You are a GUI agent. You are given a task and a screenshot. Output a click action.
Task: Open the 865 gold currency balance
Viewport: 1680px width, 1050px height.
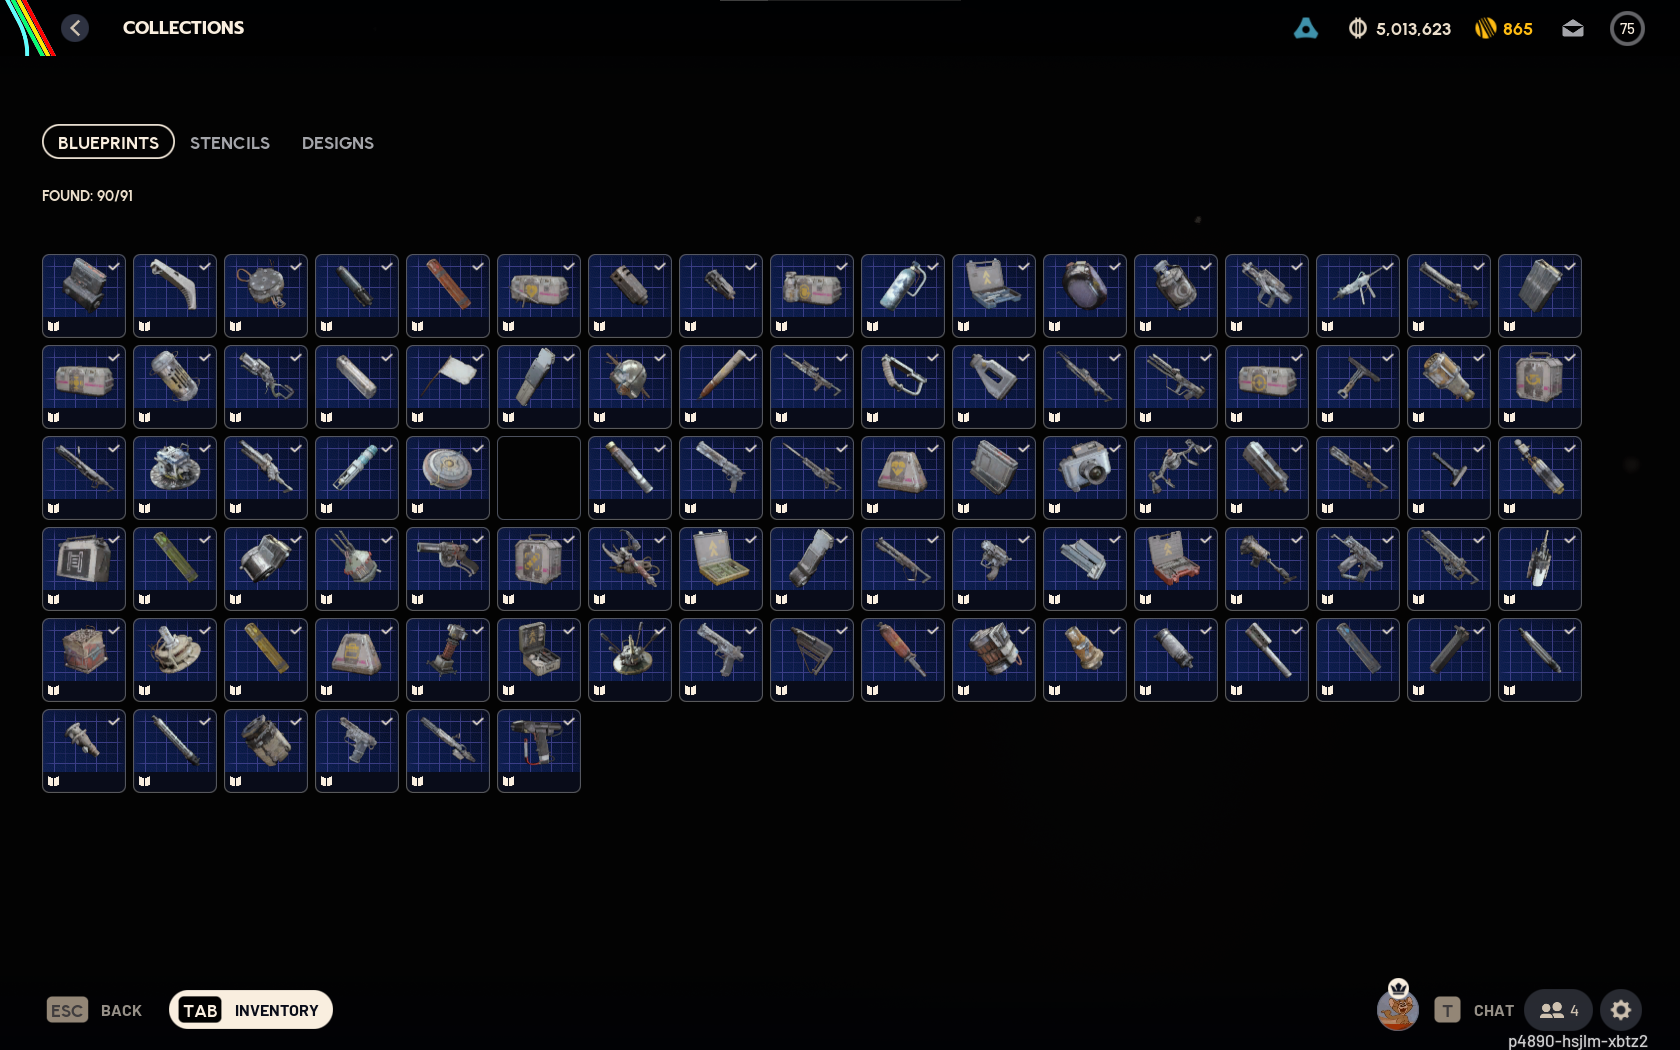pyautogui.click(x=1504, y=29)
